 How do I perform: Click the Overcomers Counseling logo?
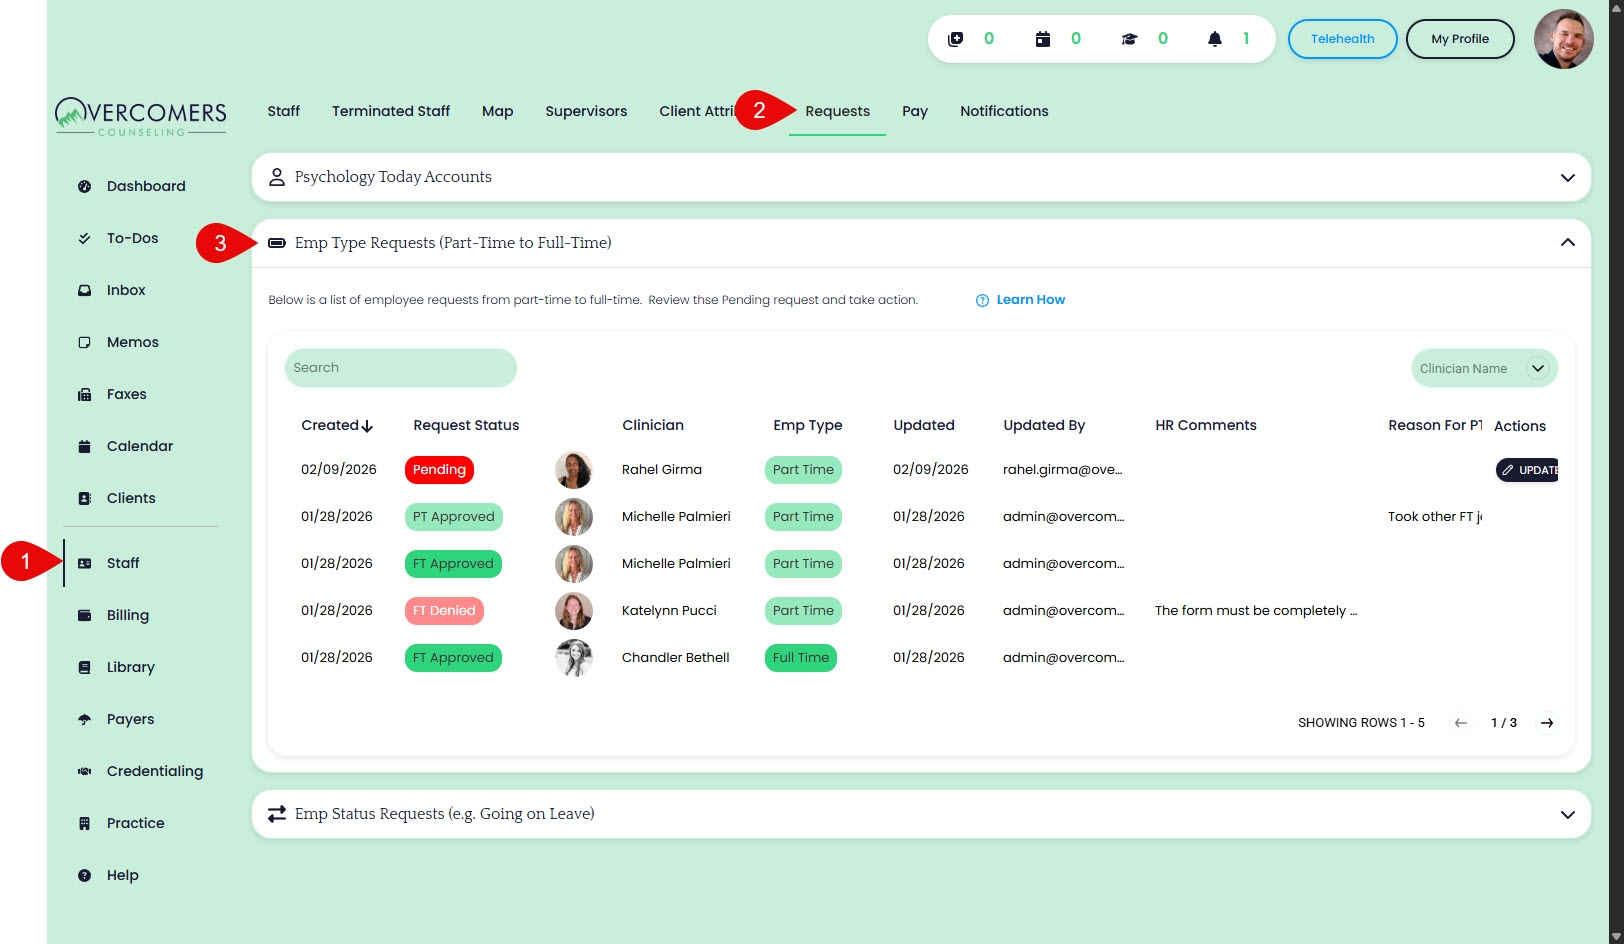(141, 116)
